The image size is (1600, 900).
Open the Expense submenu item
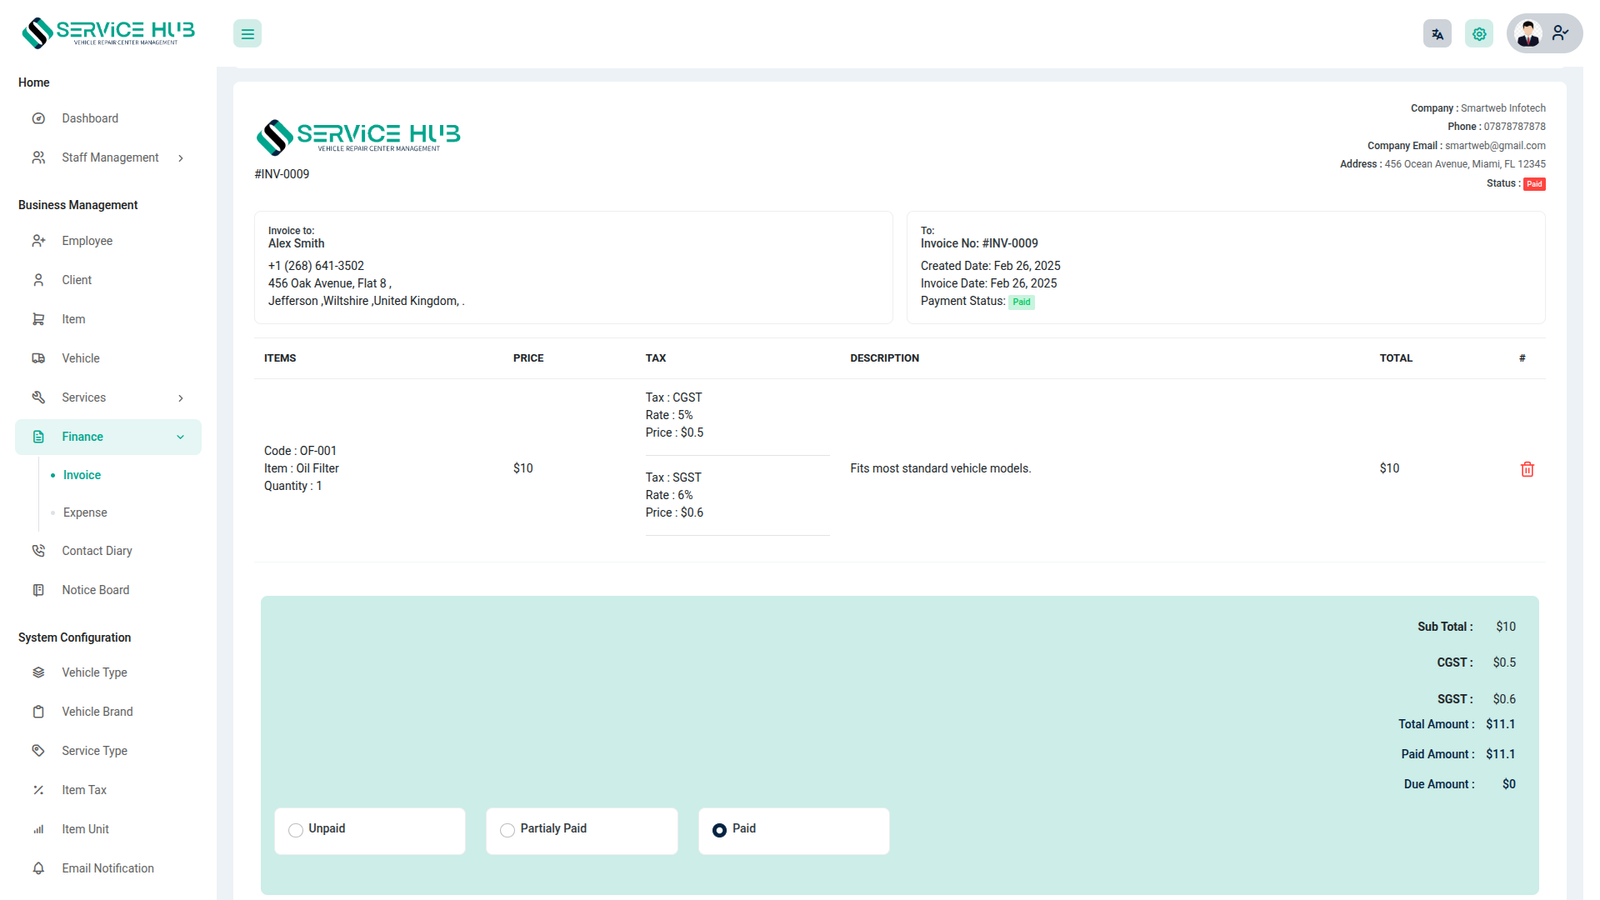click(x=85, y=512)
